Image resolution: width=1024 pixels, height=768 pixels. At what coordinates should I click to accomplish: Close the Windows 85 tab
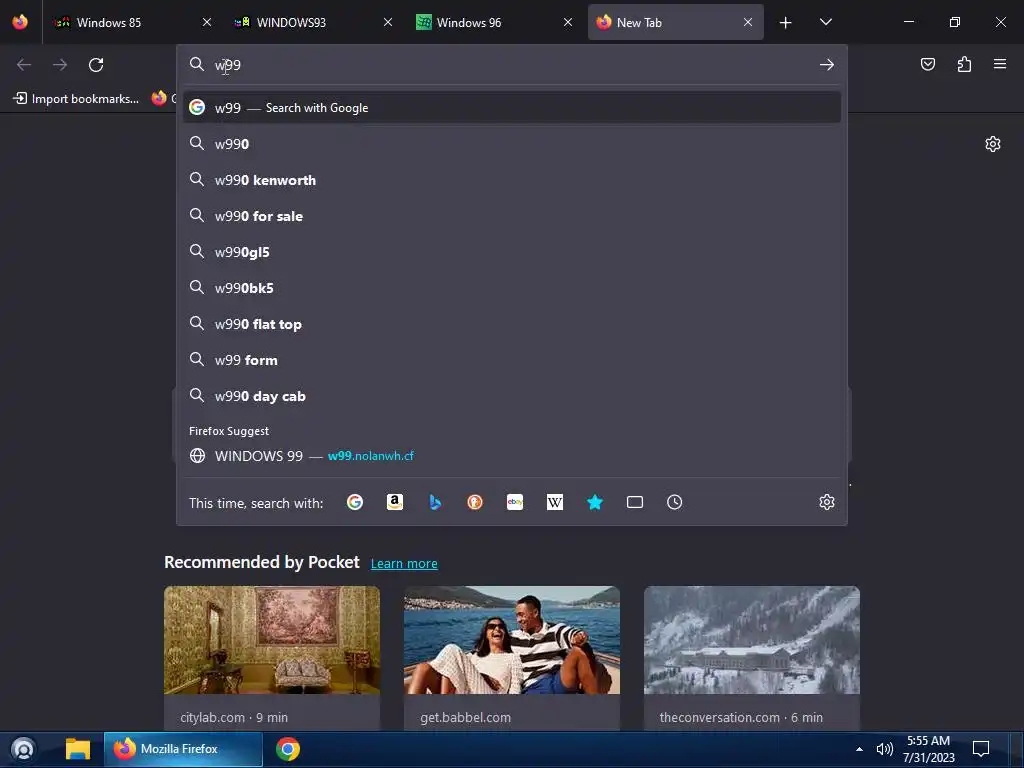pyautogui.click(x=207, y=22)
